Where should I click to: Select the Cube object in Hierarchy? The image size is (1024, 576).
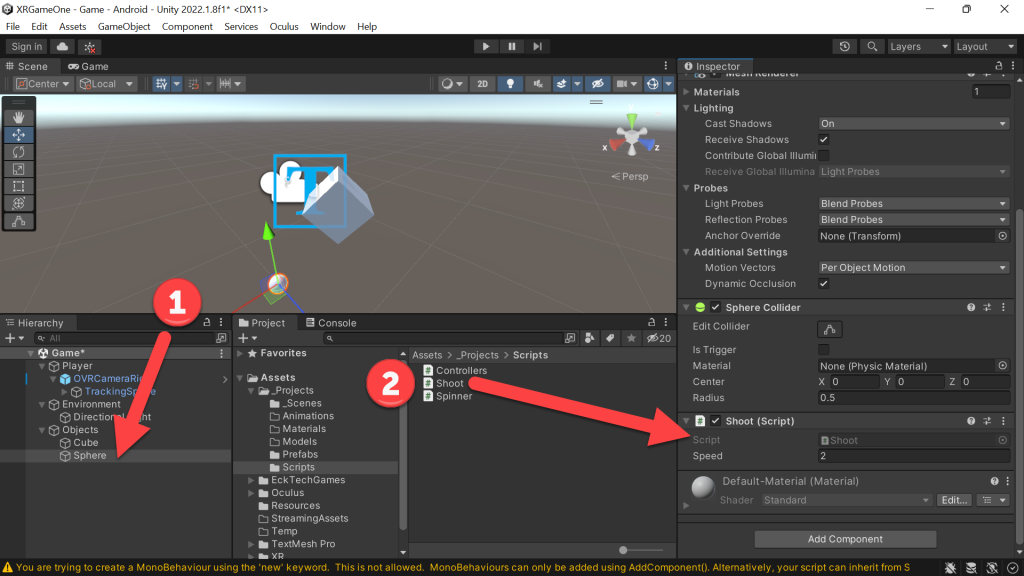click(x=86, y=443)
